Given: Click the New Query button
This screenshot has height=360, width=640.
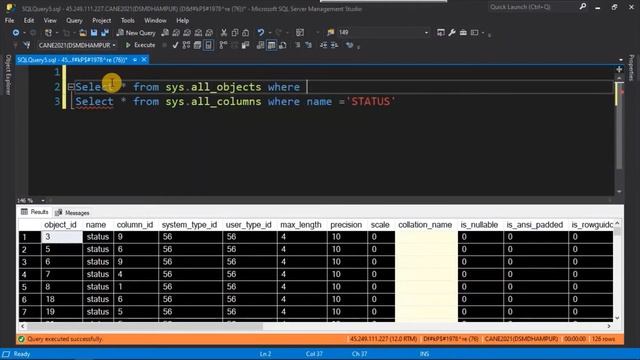Looking at the screenshot, I should [136, 33].
